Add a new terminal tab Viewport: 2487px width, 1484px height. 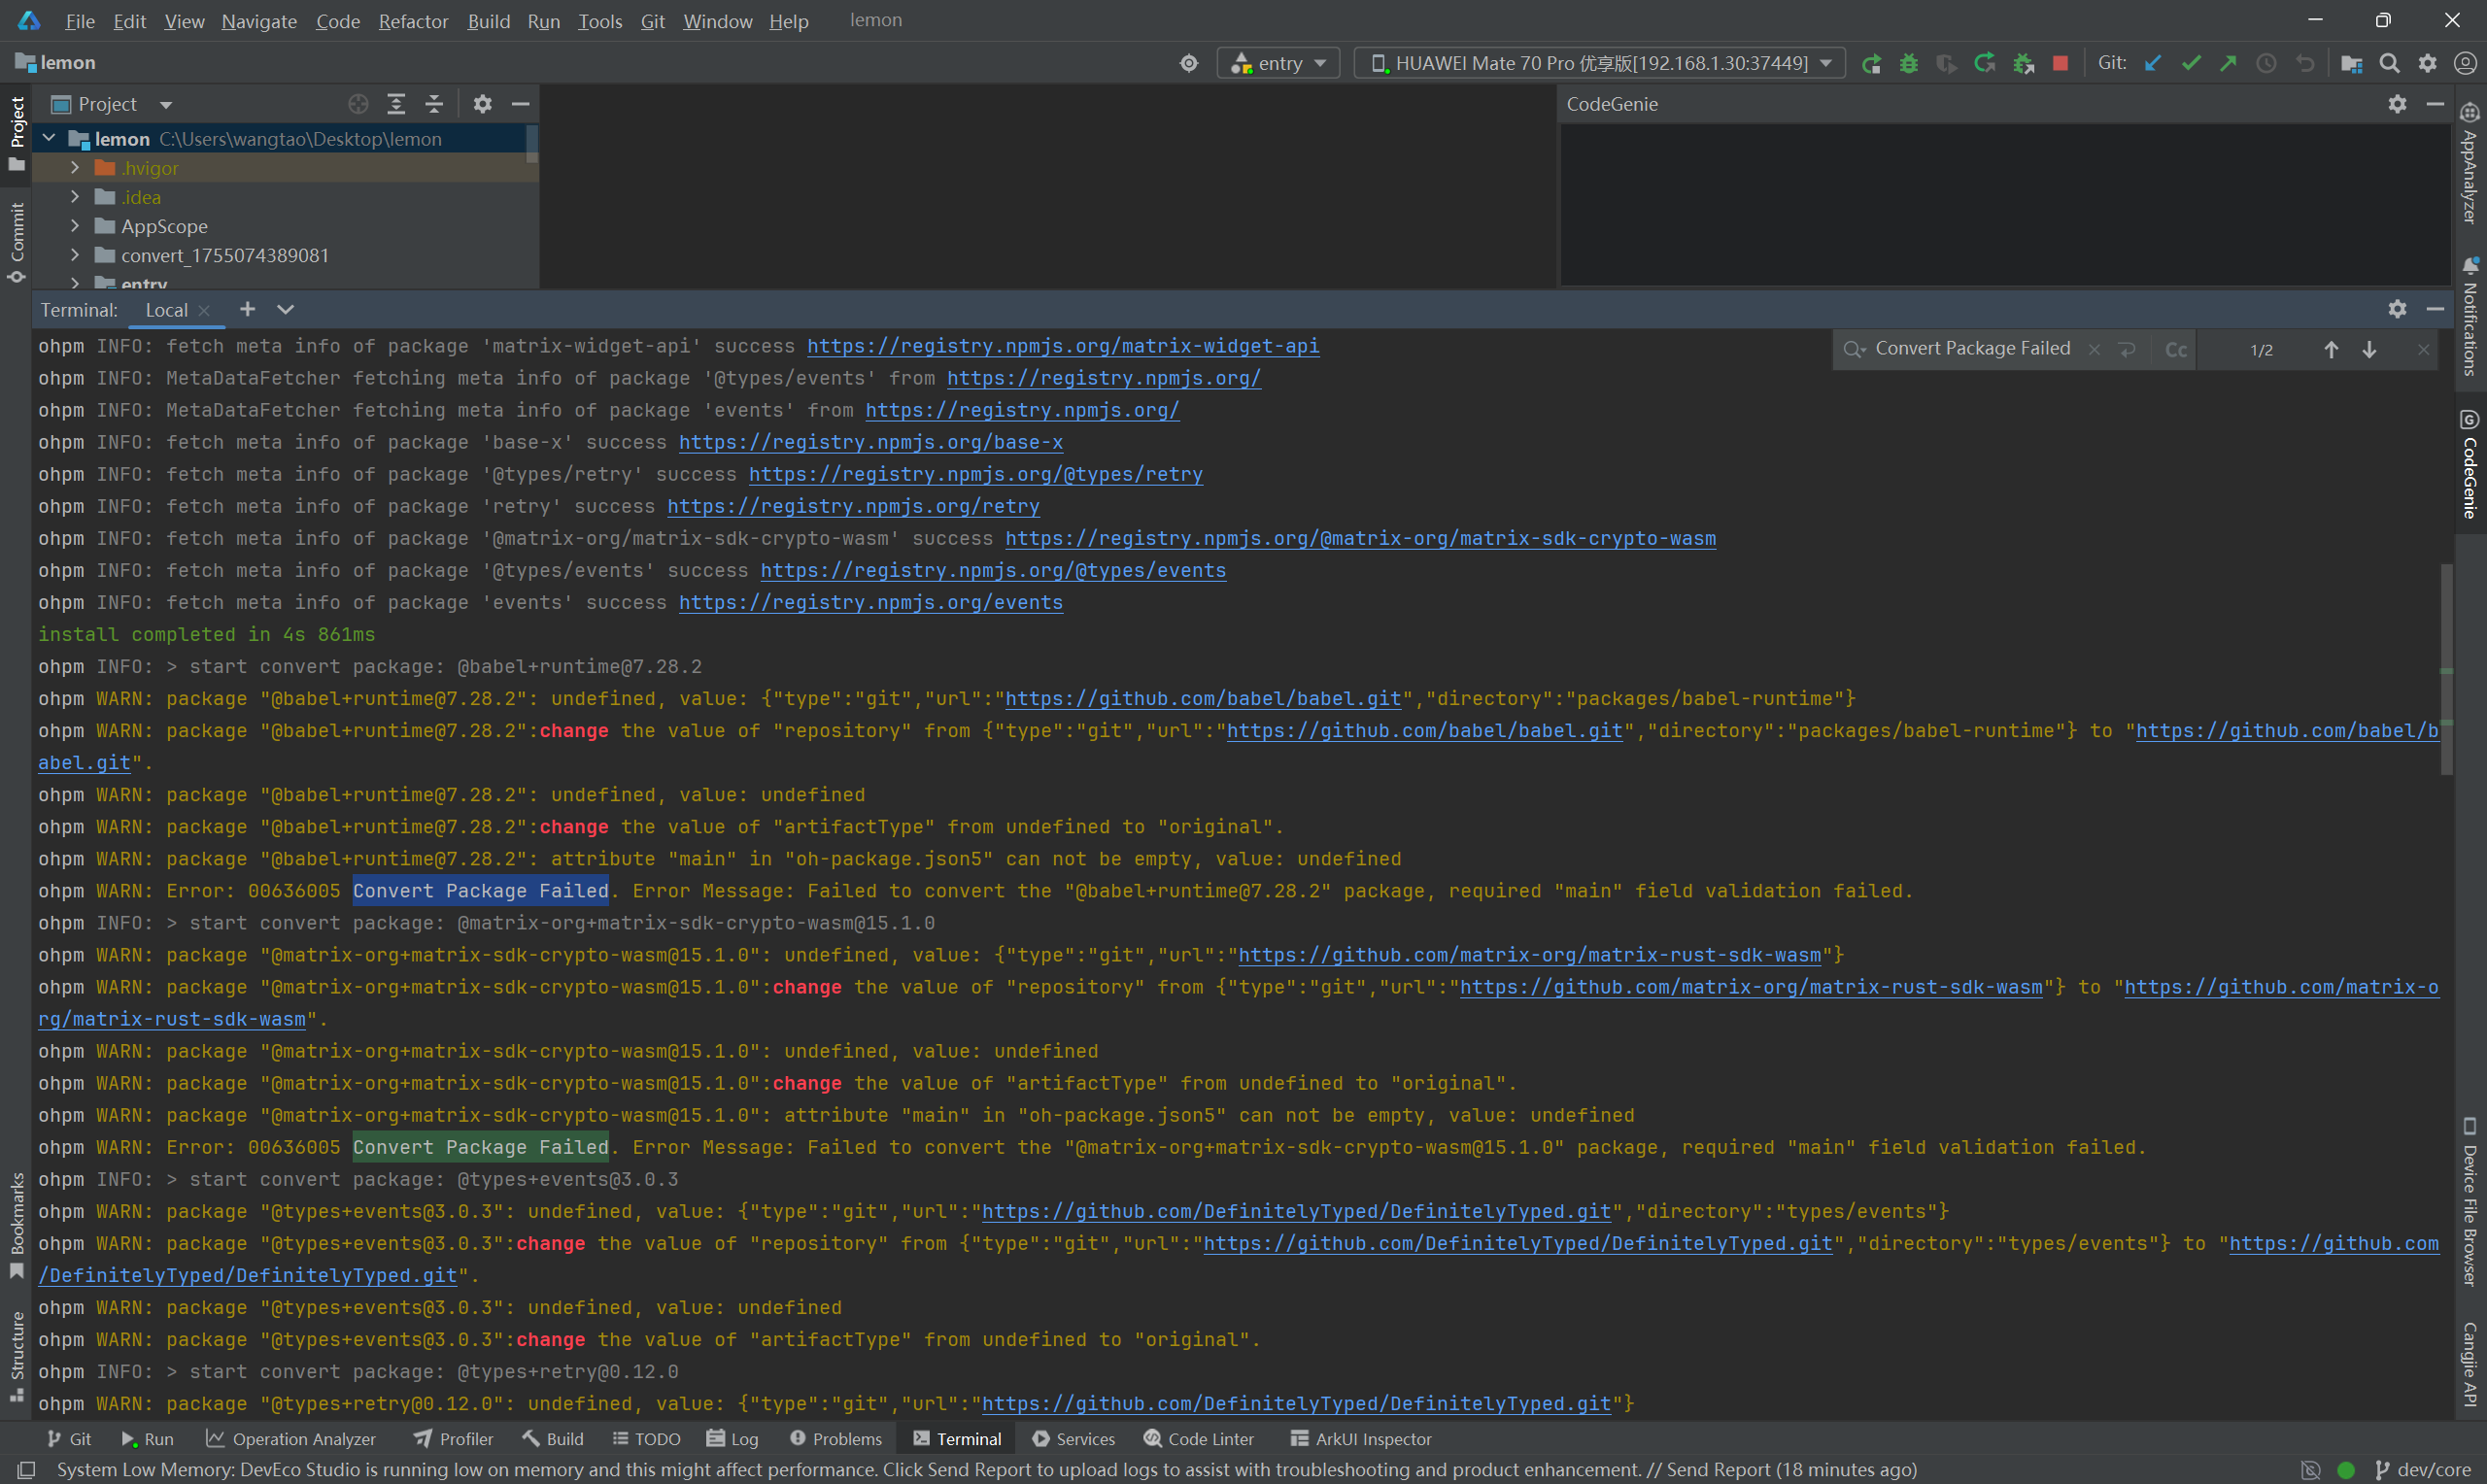tap(248, 309)
